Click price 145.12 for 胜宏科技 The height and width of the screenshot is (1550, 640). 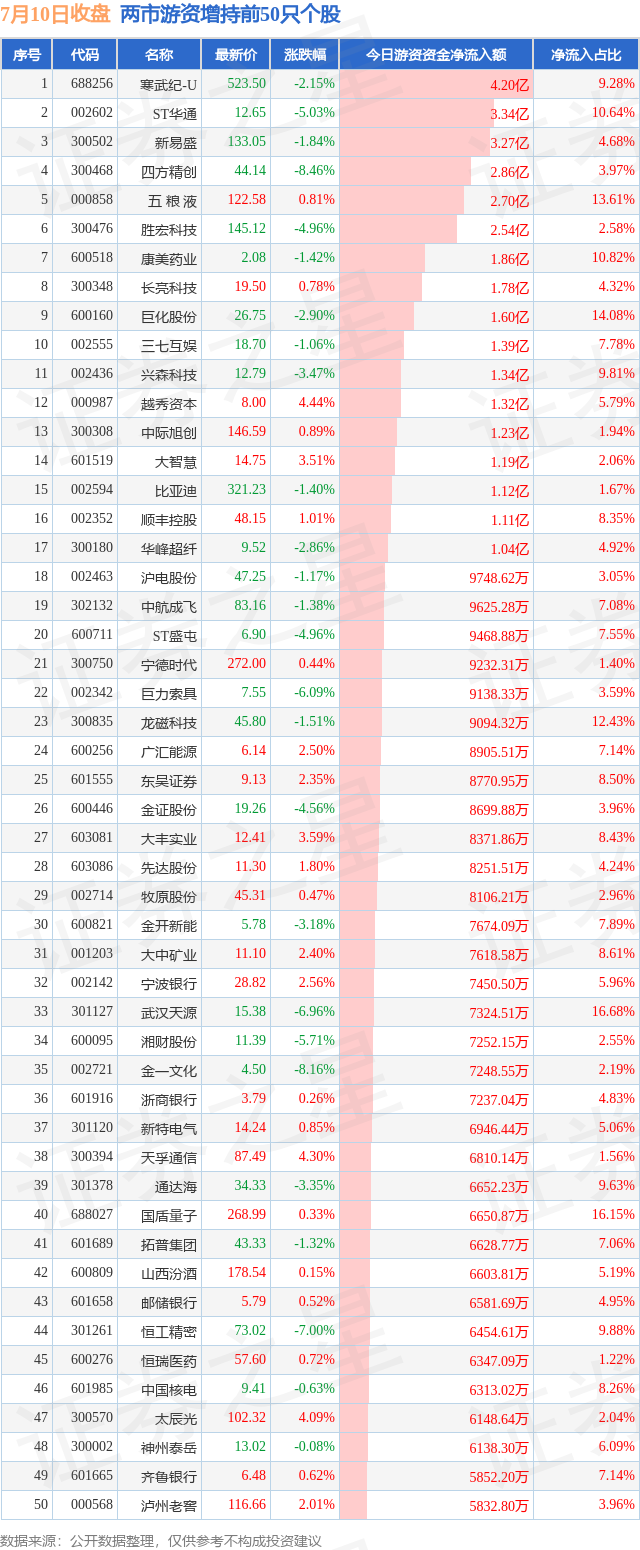pyautogui.click(x=247, y=229)
